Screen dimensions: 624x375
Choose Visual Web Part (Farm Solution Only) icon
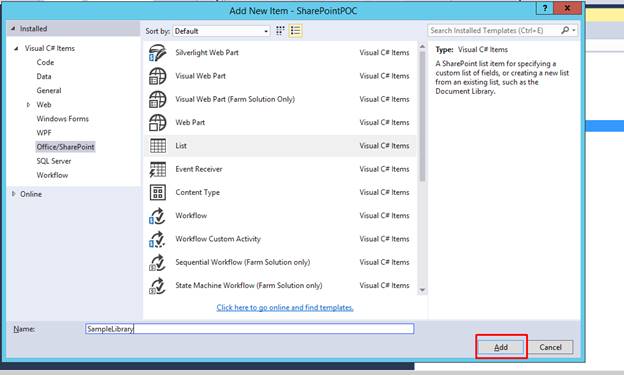[x=158, y=99]
